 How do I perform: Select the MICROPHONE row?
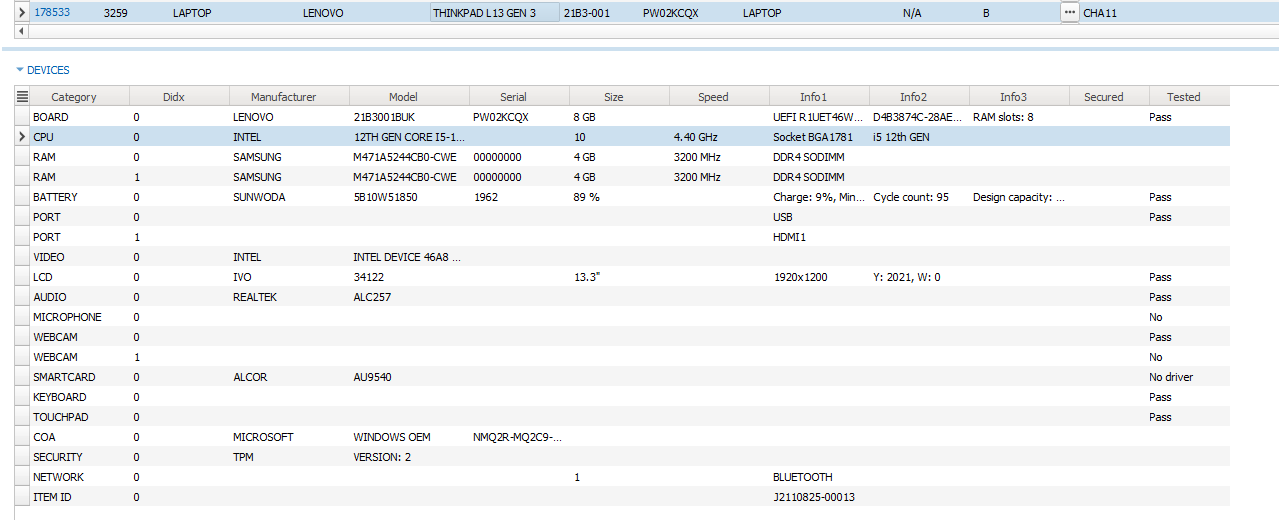point(623,317)
